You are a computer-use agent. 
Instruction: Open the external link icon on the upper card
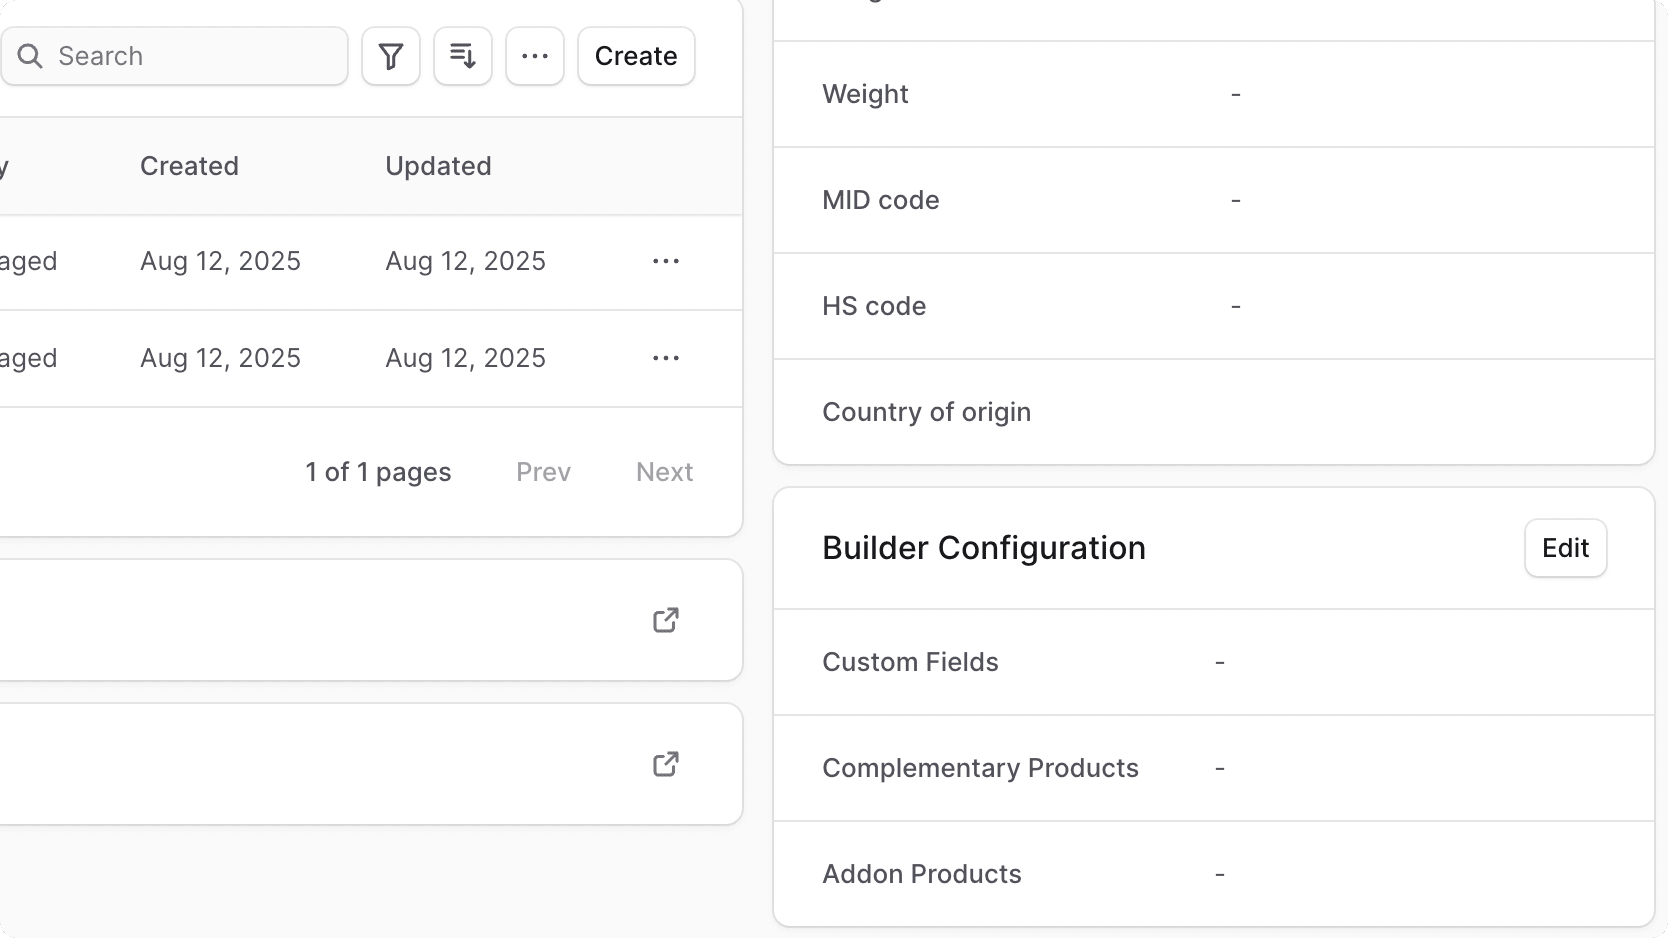665,620
